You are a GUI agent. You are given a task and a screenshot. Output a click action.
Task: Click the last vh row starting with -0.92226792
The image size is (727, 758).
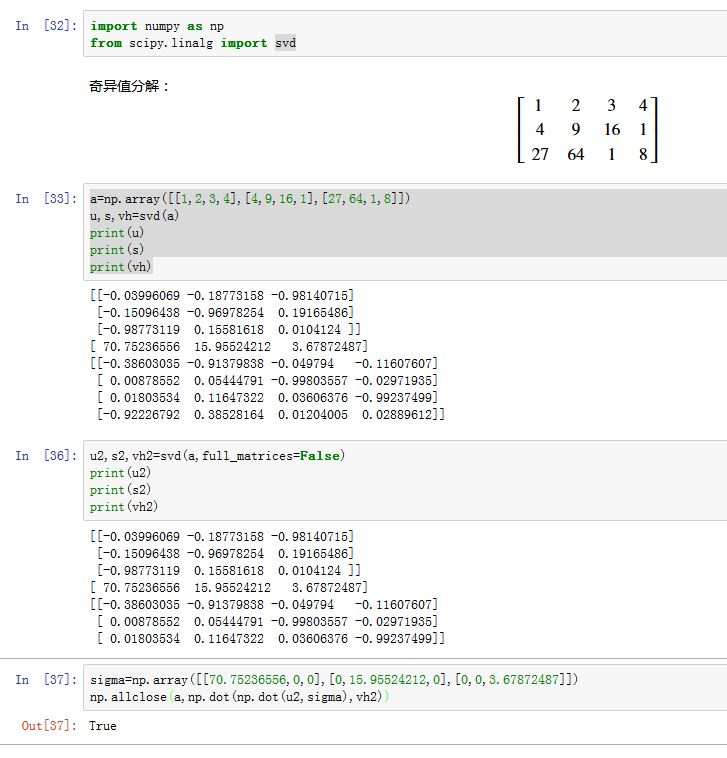point(268,414)
